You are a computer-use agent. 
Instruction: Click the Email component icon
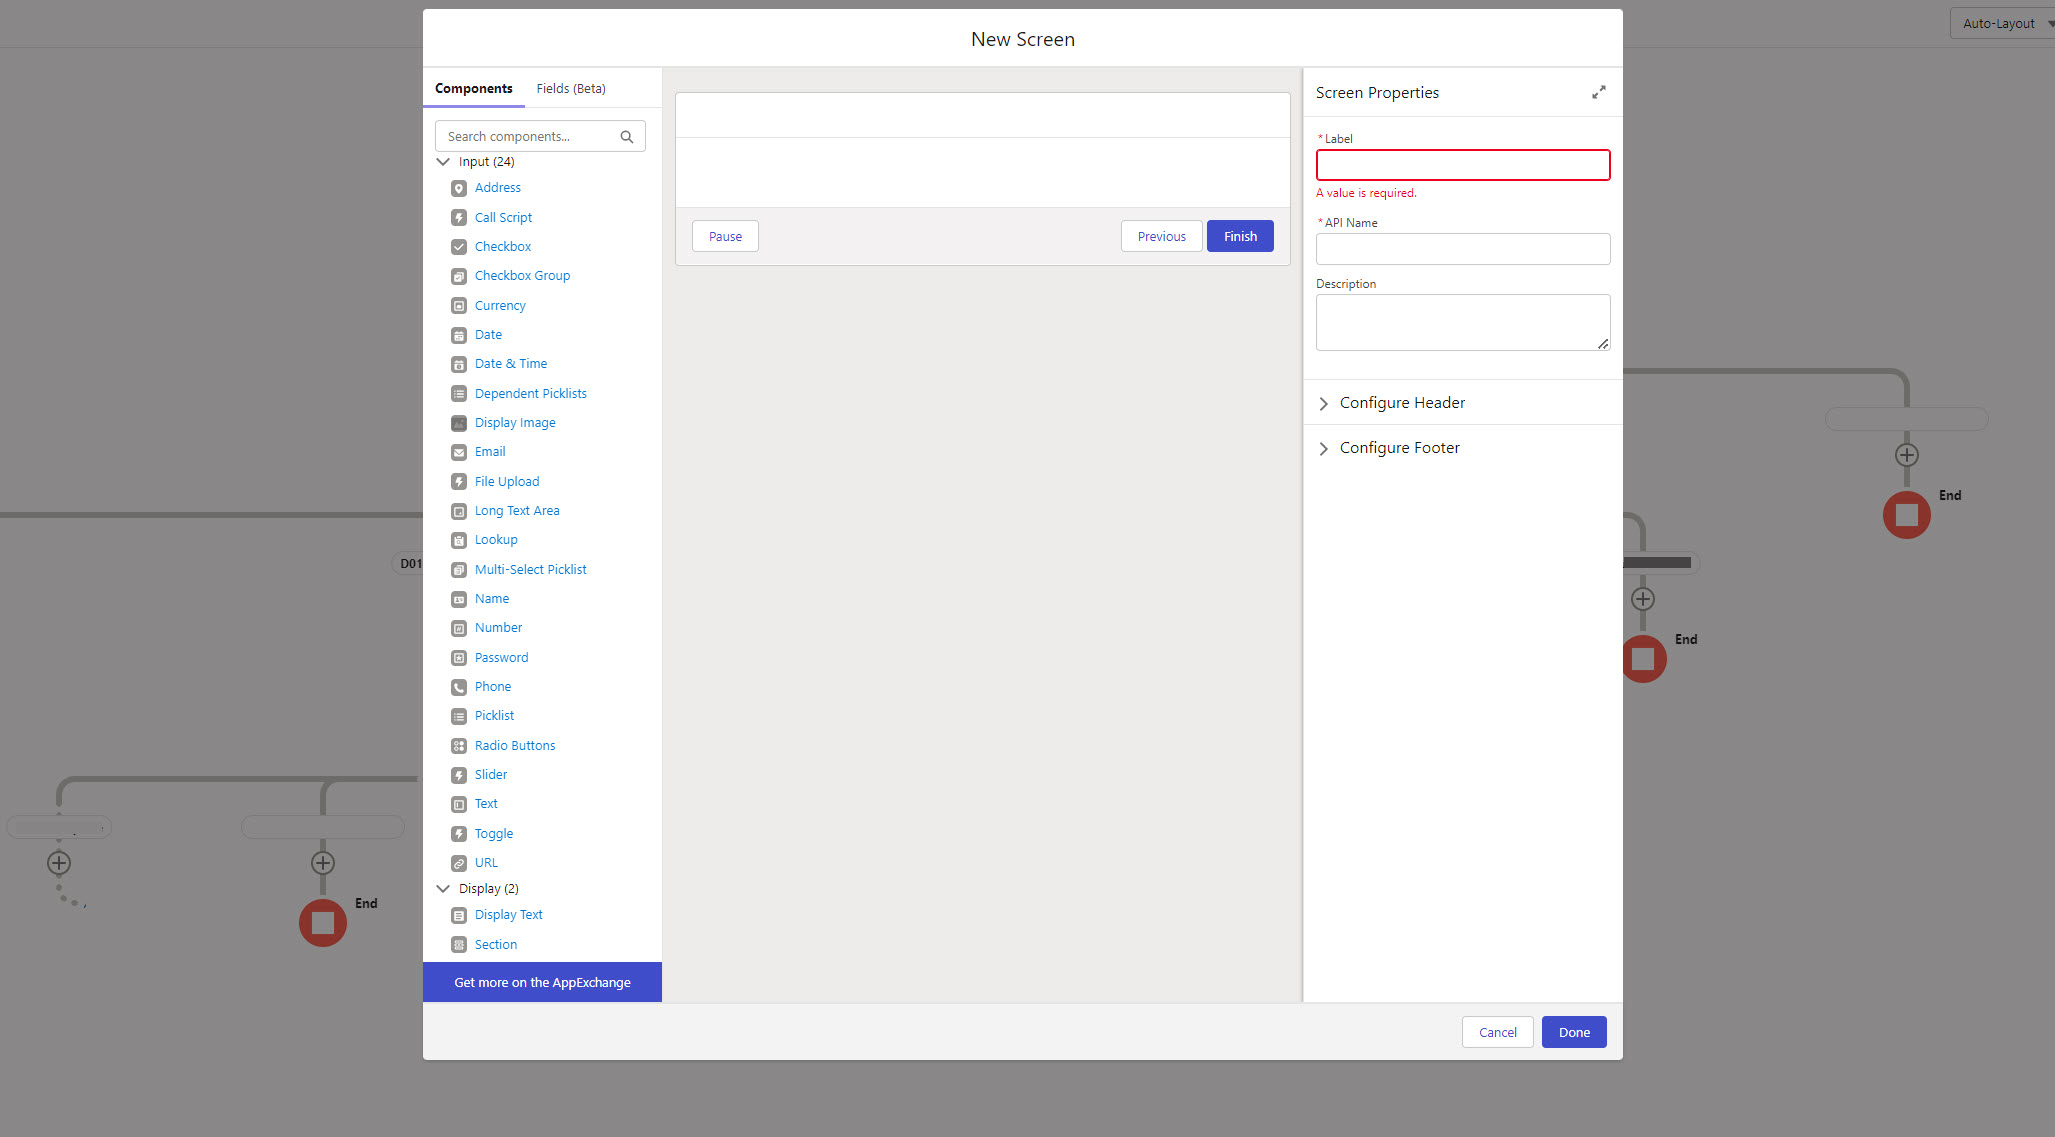[x=459, y=452]
